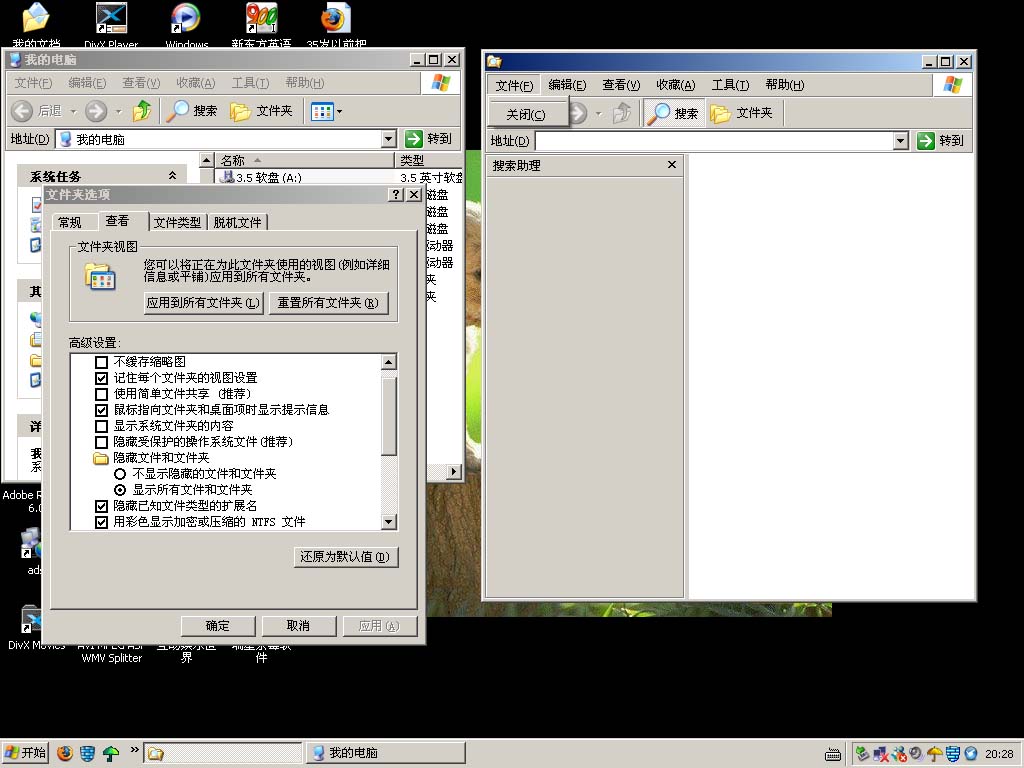Click Cancel (取消) in Folder Options
The height and width of the screenshot is (768, 1024).
point(298,626)
